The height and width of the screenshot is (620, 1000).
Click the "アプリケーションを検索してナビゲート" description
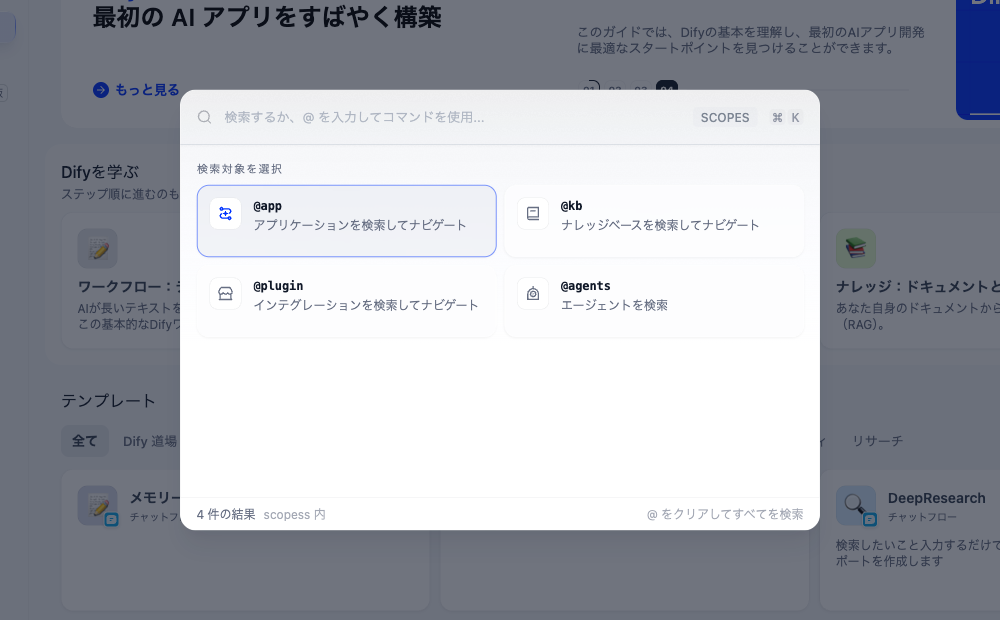360,225
